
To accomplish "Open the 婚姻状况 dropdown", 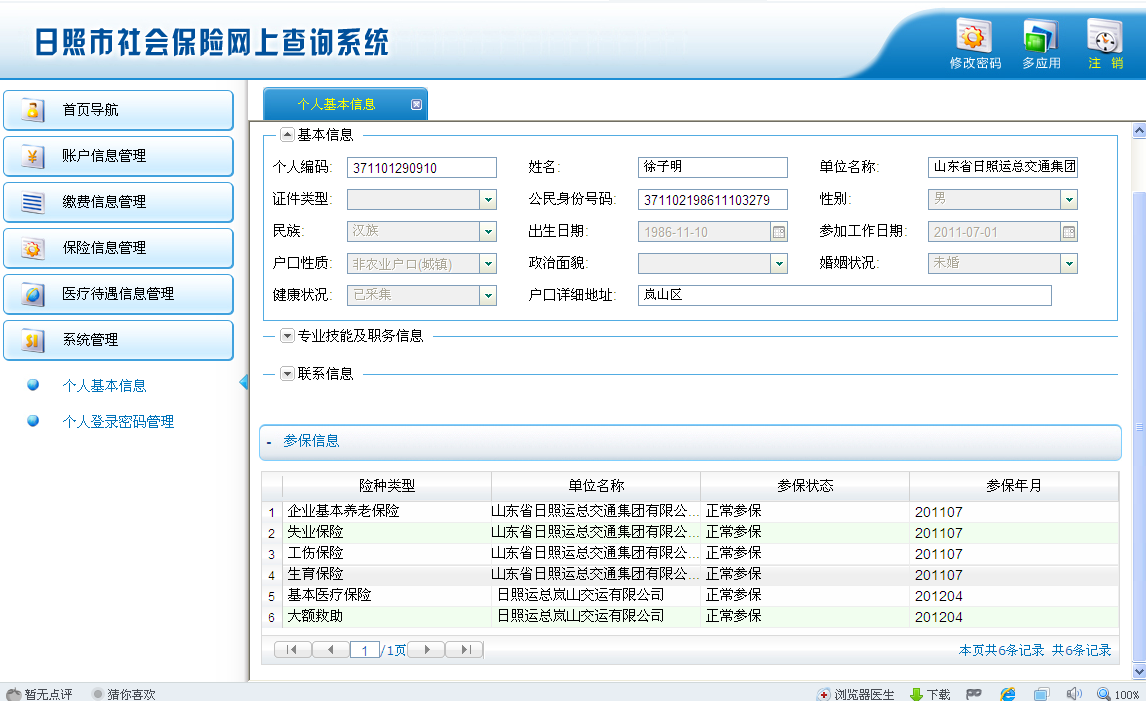I will point(1069,264).
